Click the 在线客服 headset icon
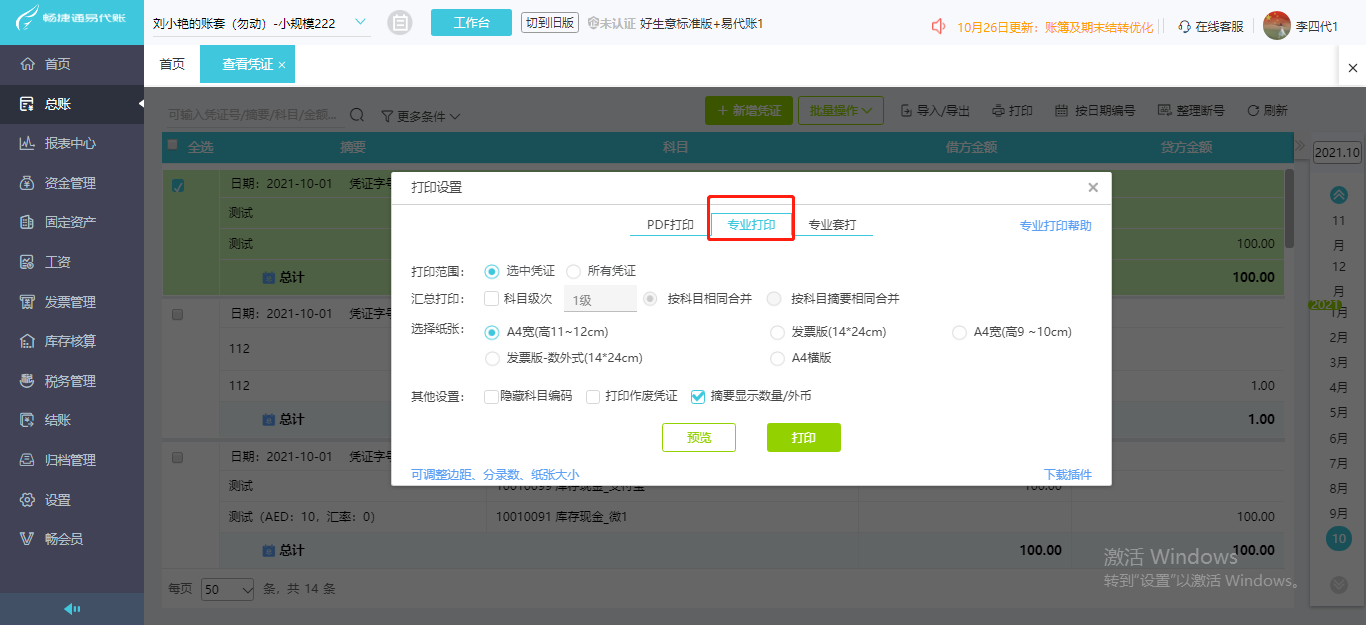The width and height of the screenshot is (1366, 625). (1185, 27)
